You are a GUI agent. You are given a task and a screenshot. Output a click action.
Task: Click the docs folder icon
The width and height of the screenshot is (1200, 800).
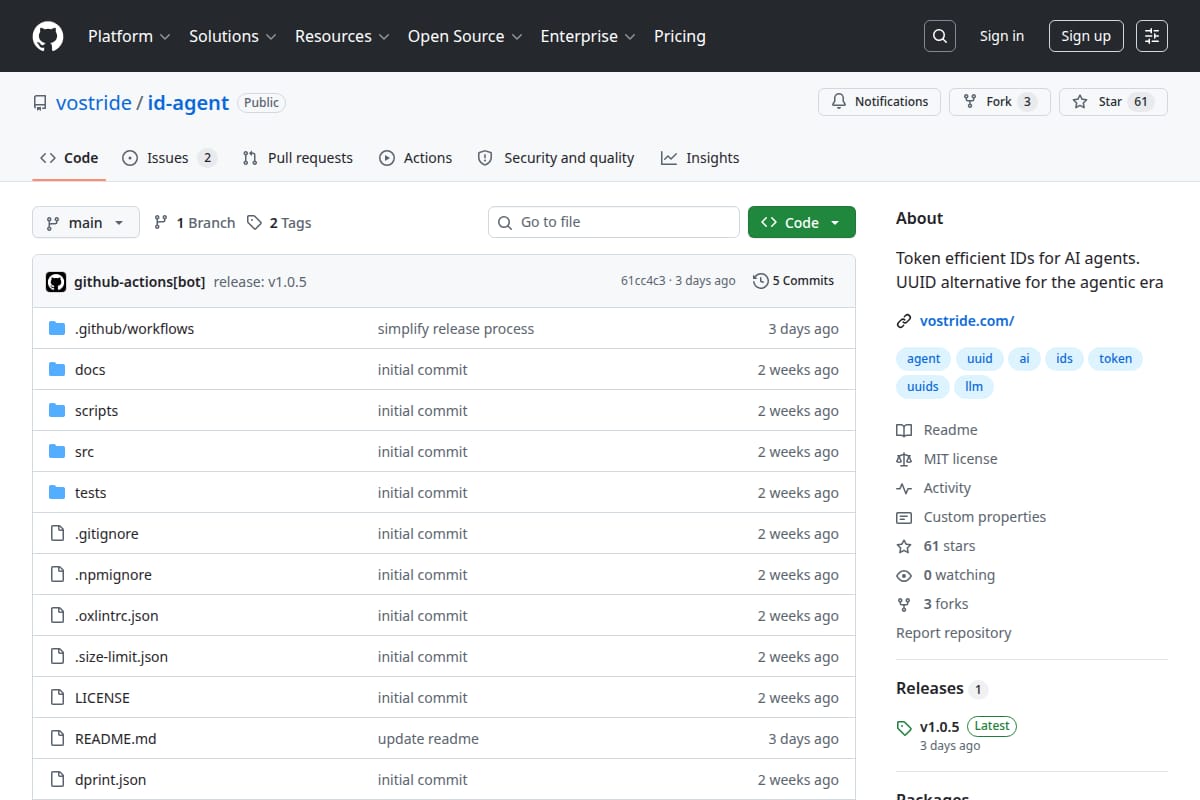pos(57,370)
